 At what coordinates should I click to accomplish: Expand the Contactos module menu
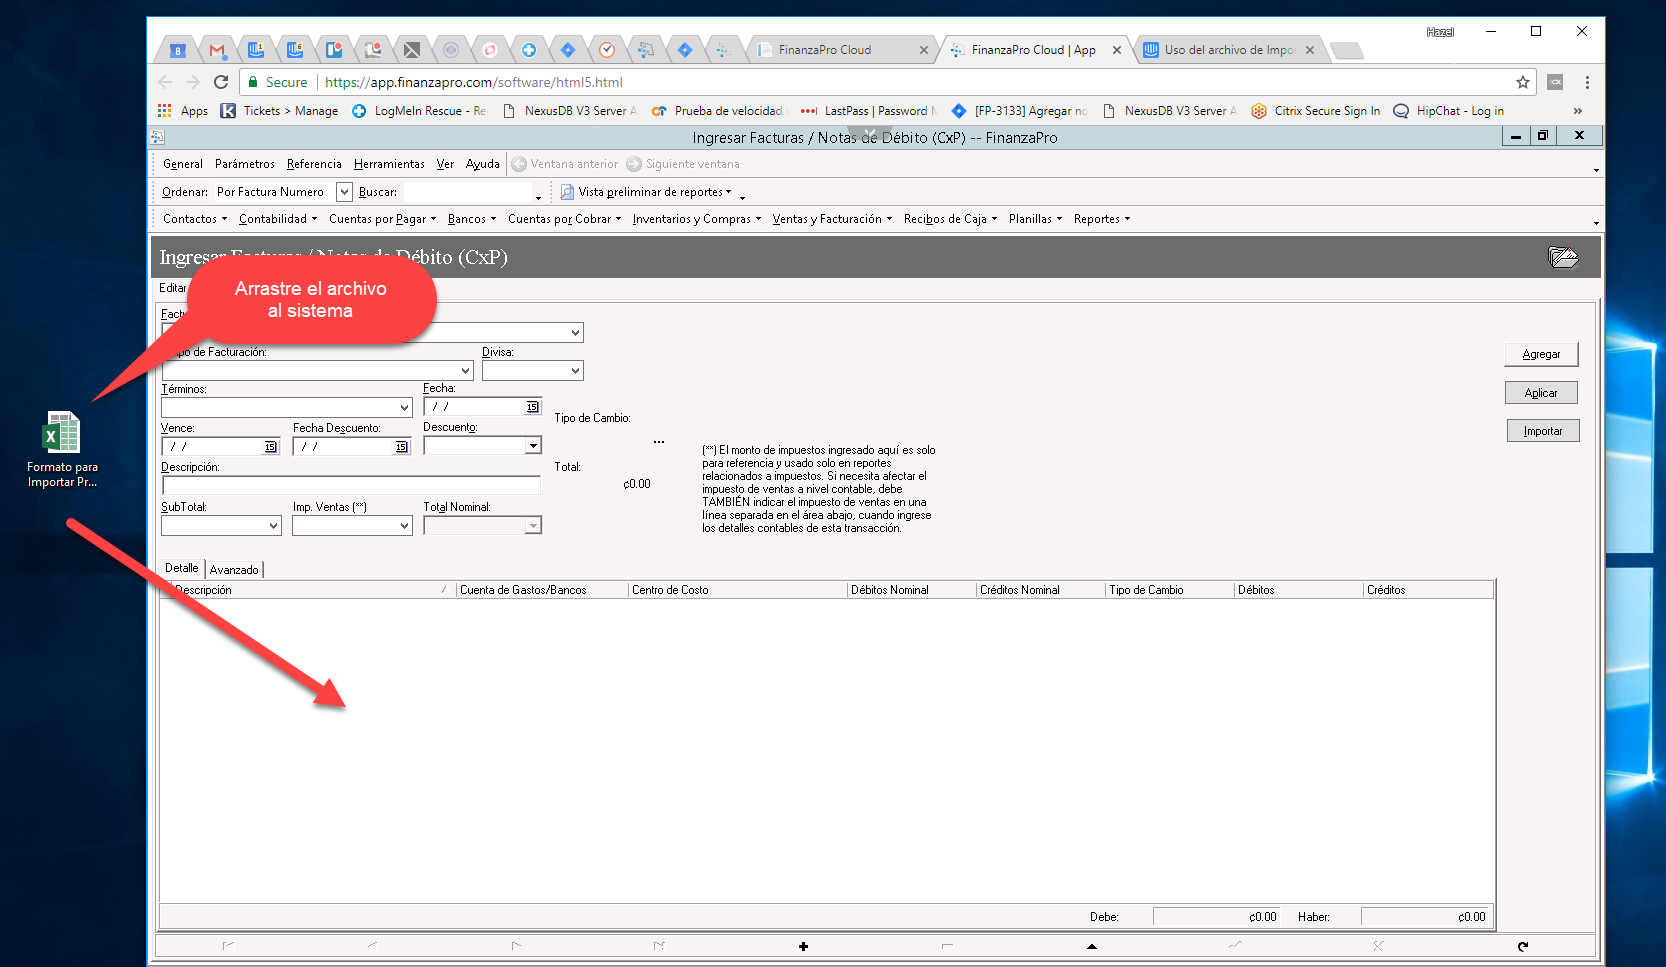(x=195, y=219)
